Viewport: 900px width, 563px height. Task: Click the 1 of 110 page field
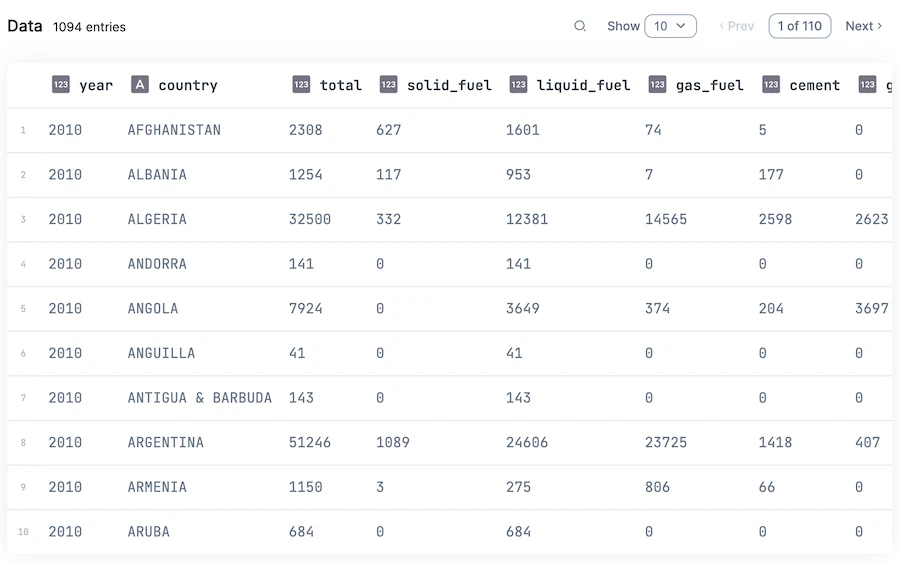[x=800, y=26]
